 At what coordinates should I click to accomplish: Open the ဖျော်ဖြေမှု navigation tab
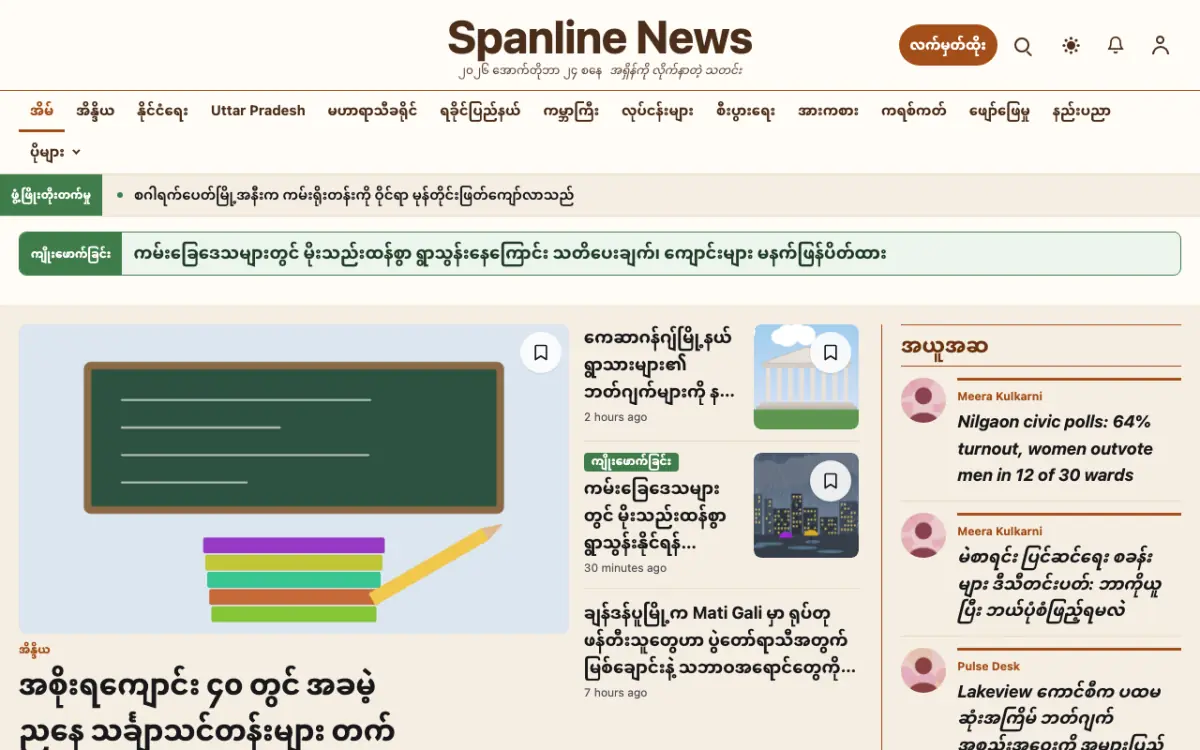point(999,111)
